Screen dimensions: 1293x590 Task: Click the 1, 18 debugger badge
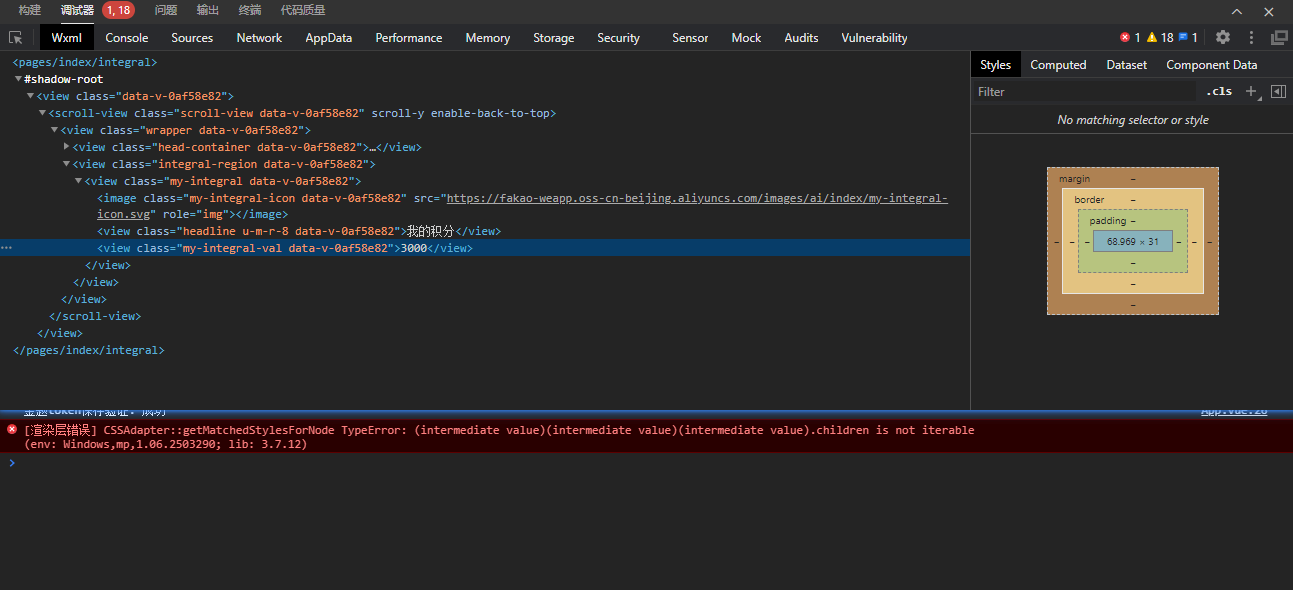pos(118,10)
